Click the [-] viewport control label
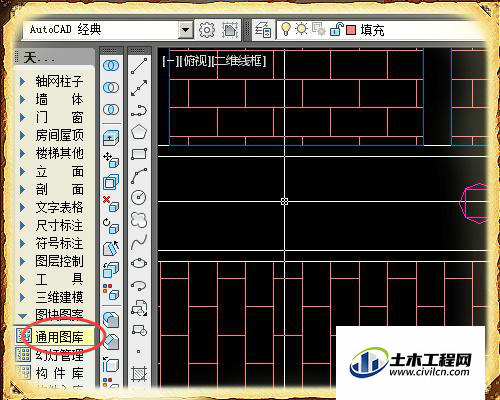Screen dimensions: 500x400 coord(170,61)
